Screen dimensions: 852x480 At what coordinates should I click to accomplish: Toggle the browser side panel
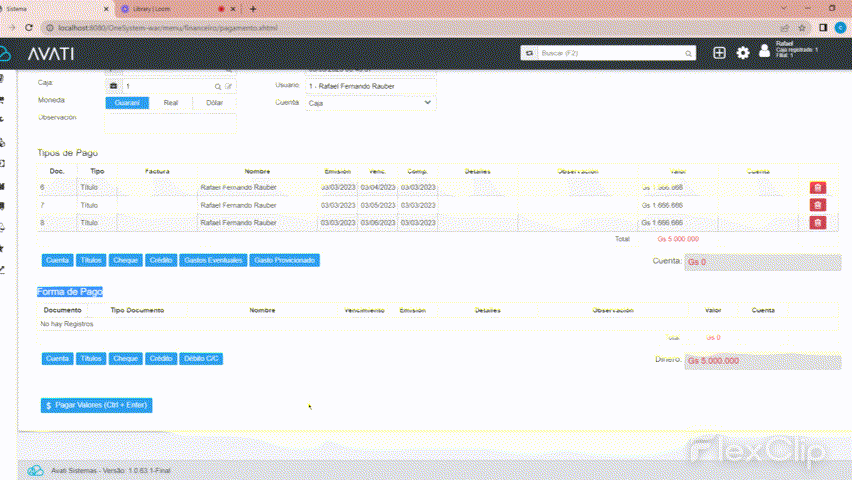pos(823,28)
